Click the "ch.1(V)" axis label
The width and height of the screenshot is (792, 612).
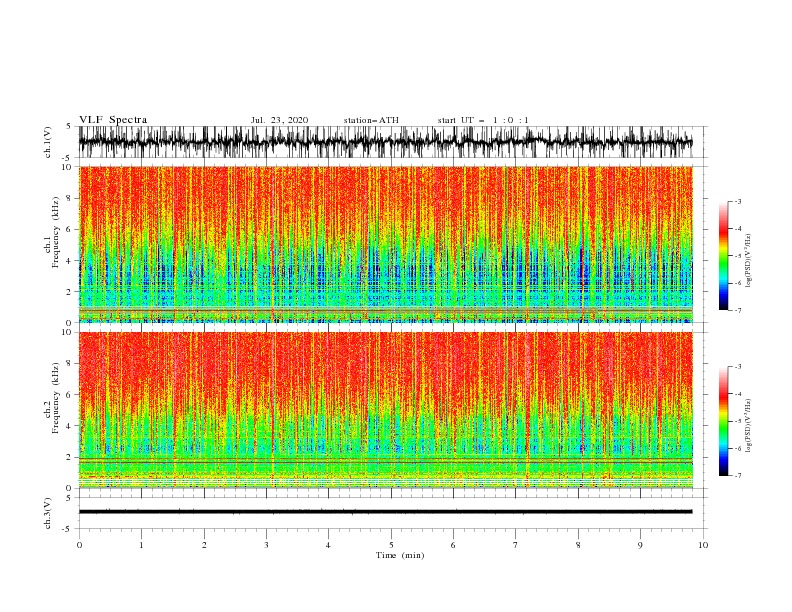point(48,142)
